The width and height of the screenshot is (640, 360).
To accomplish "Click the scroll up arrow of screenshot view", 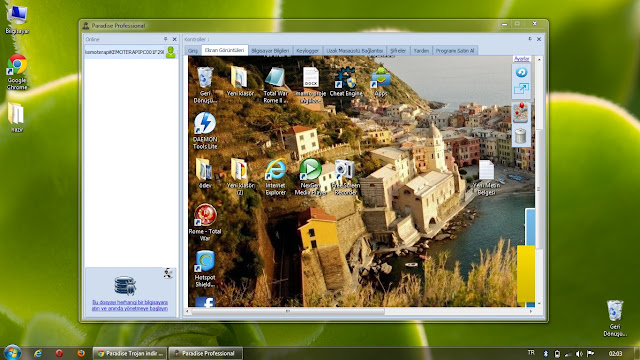I will [539, 60].
